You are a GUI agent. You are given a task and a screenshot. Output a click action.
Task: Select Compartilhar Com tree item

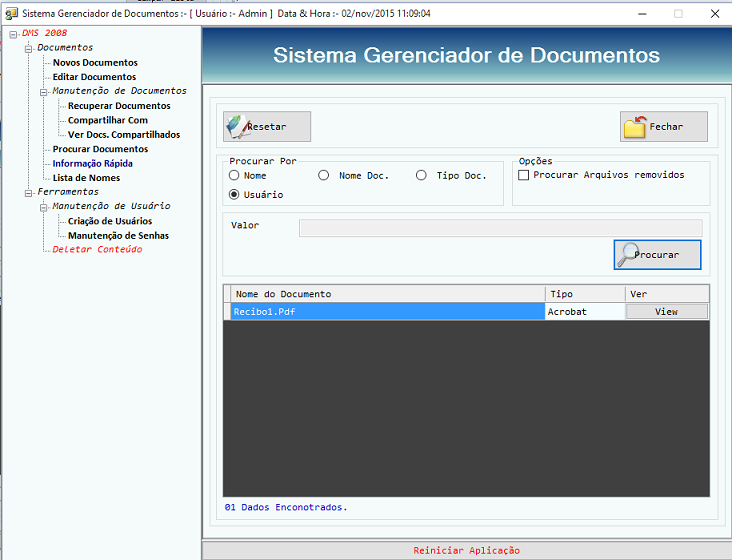click(108, 120)
